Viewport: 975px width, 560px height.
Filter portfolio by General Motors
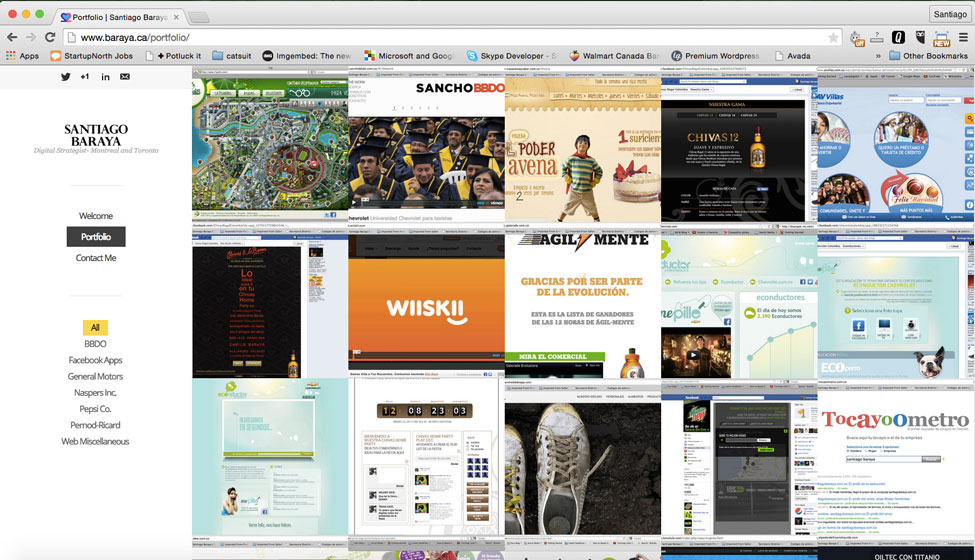(x=95, y=376)
